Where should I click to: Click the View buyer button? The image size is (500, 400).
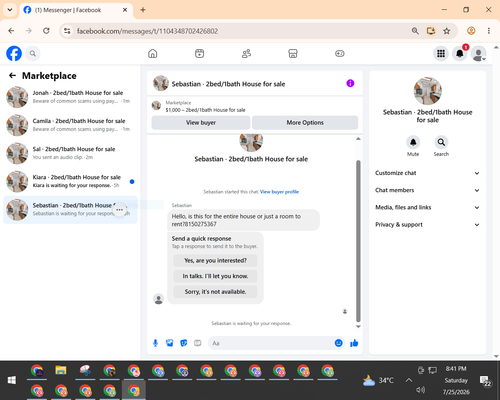point(201,123)
